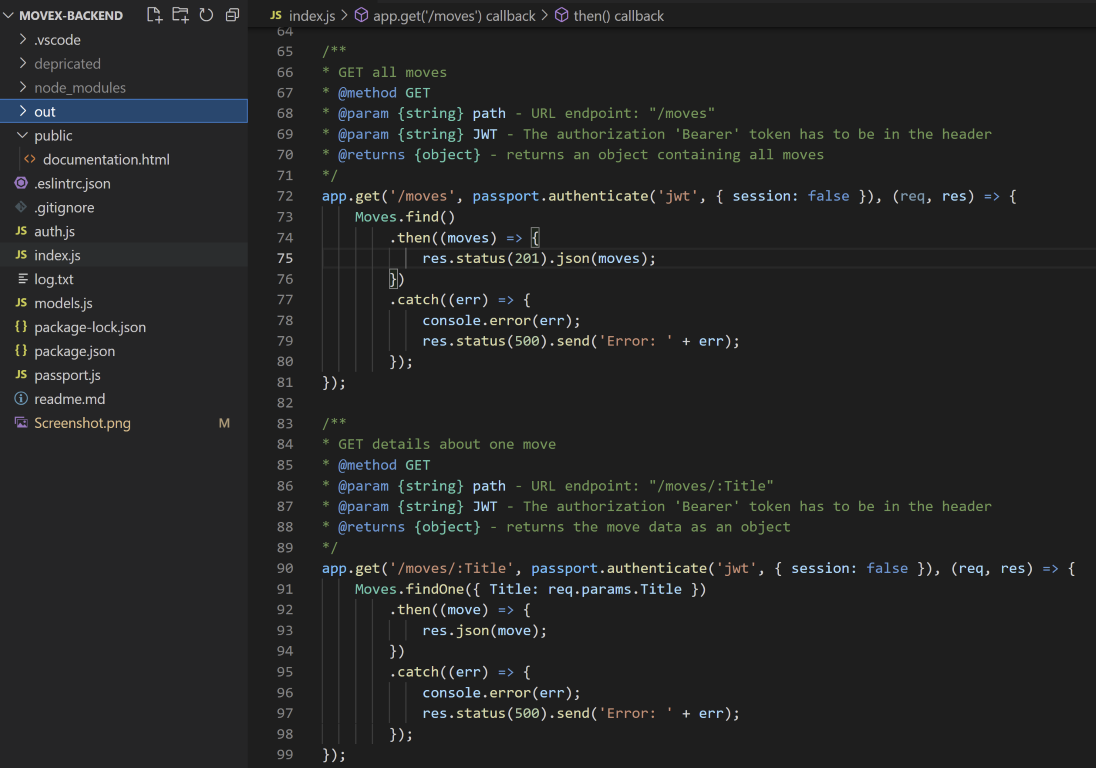Click the git icon beside .gitignore
This screenshot has height=768, width=1096.
(21, 207)
